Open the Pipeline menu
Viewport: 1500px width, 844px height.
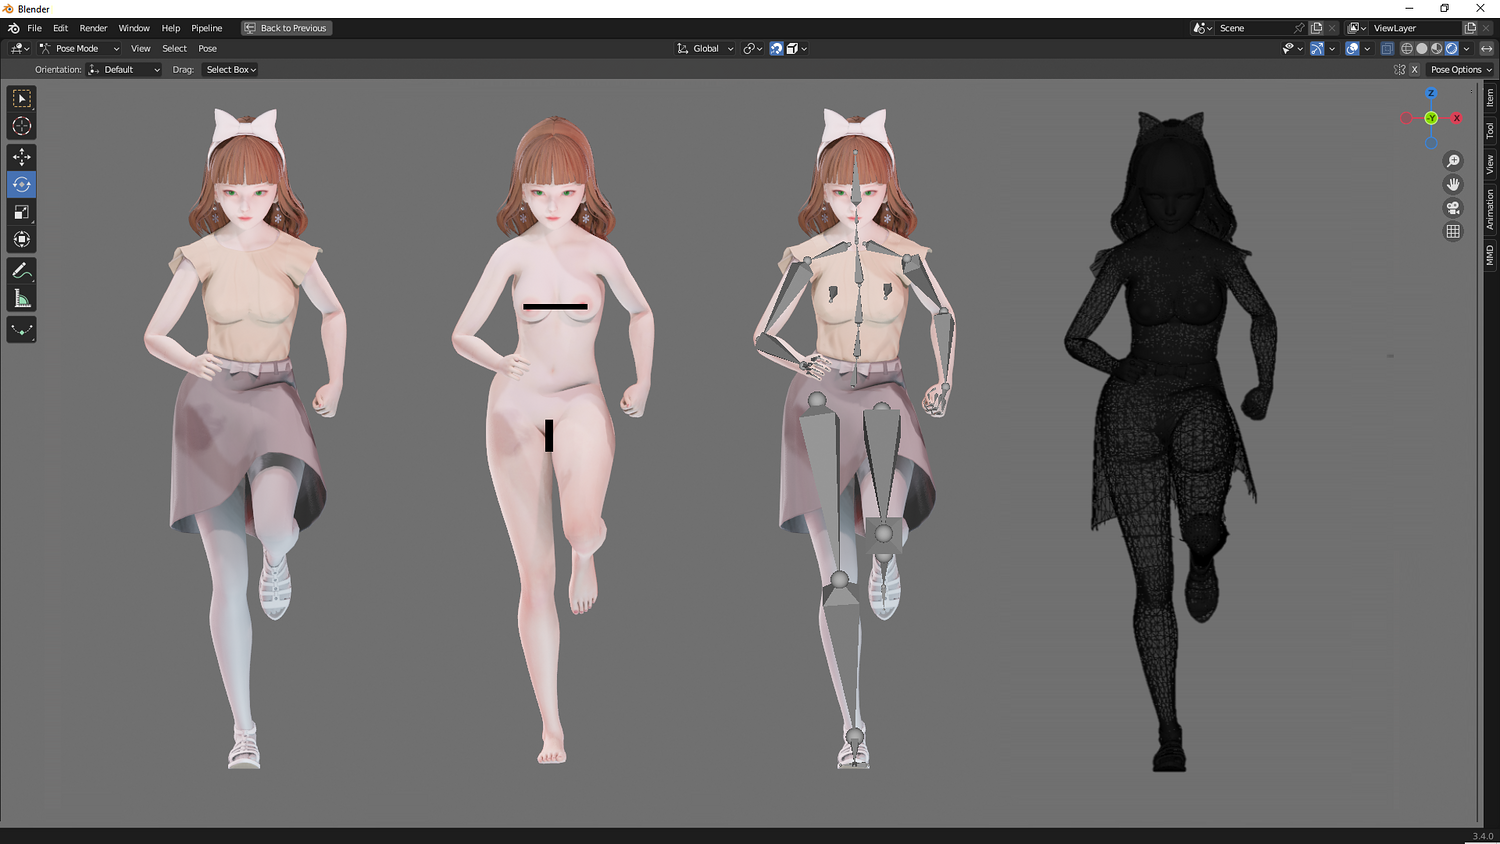pyautogui.click(x=207, y=28)
